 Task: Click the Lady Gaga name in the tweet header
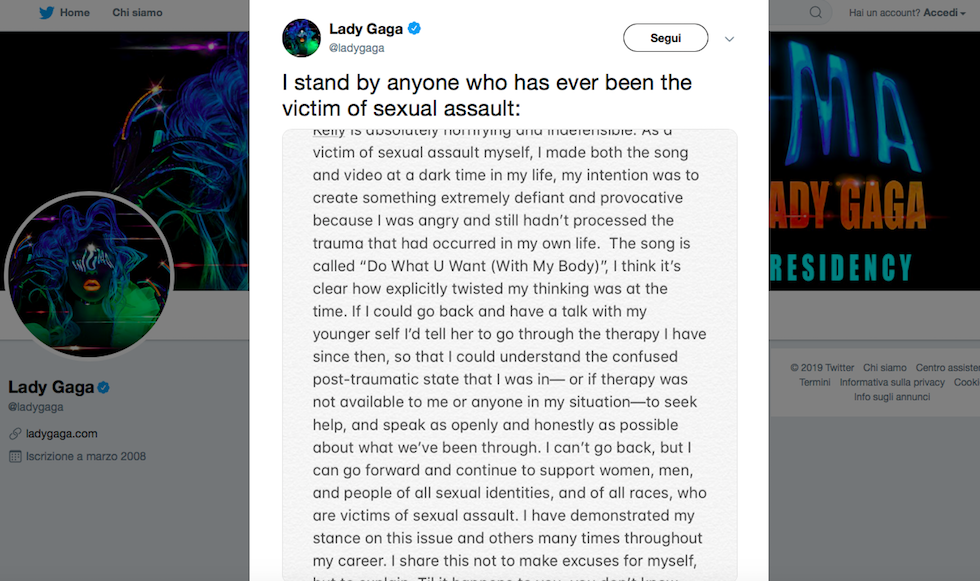[x=366, y=28]
